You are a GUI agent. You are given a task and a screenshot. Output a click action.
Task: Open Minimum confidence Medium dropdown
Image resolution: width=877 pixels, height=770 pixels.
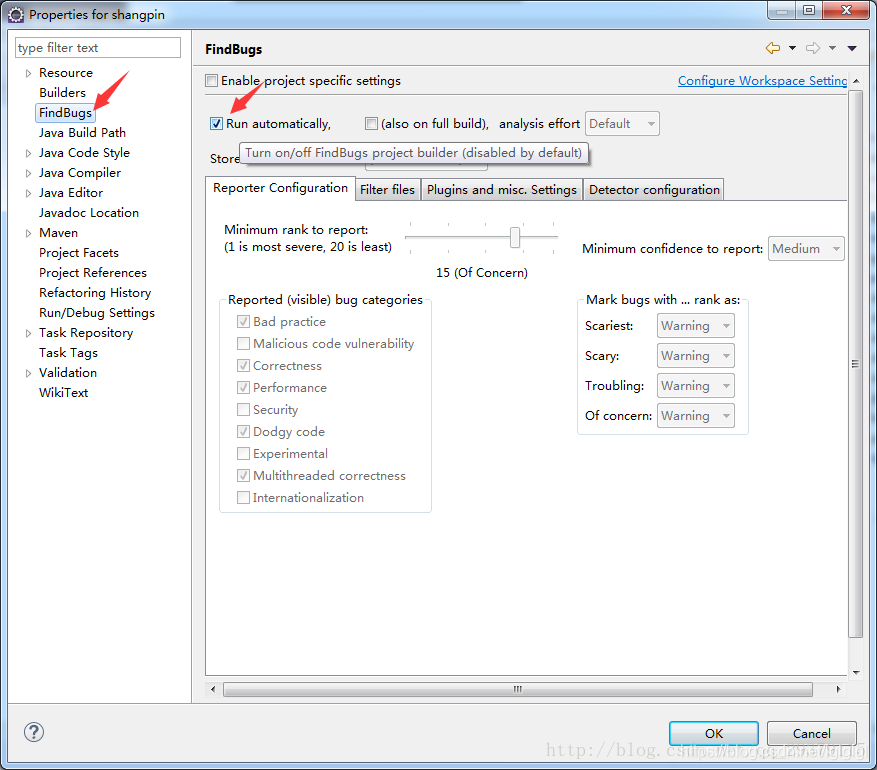pos(806,248)
